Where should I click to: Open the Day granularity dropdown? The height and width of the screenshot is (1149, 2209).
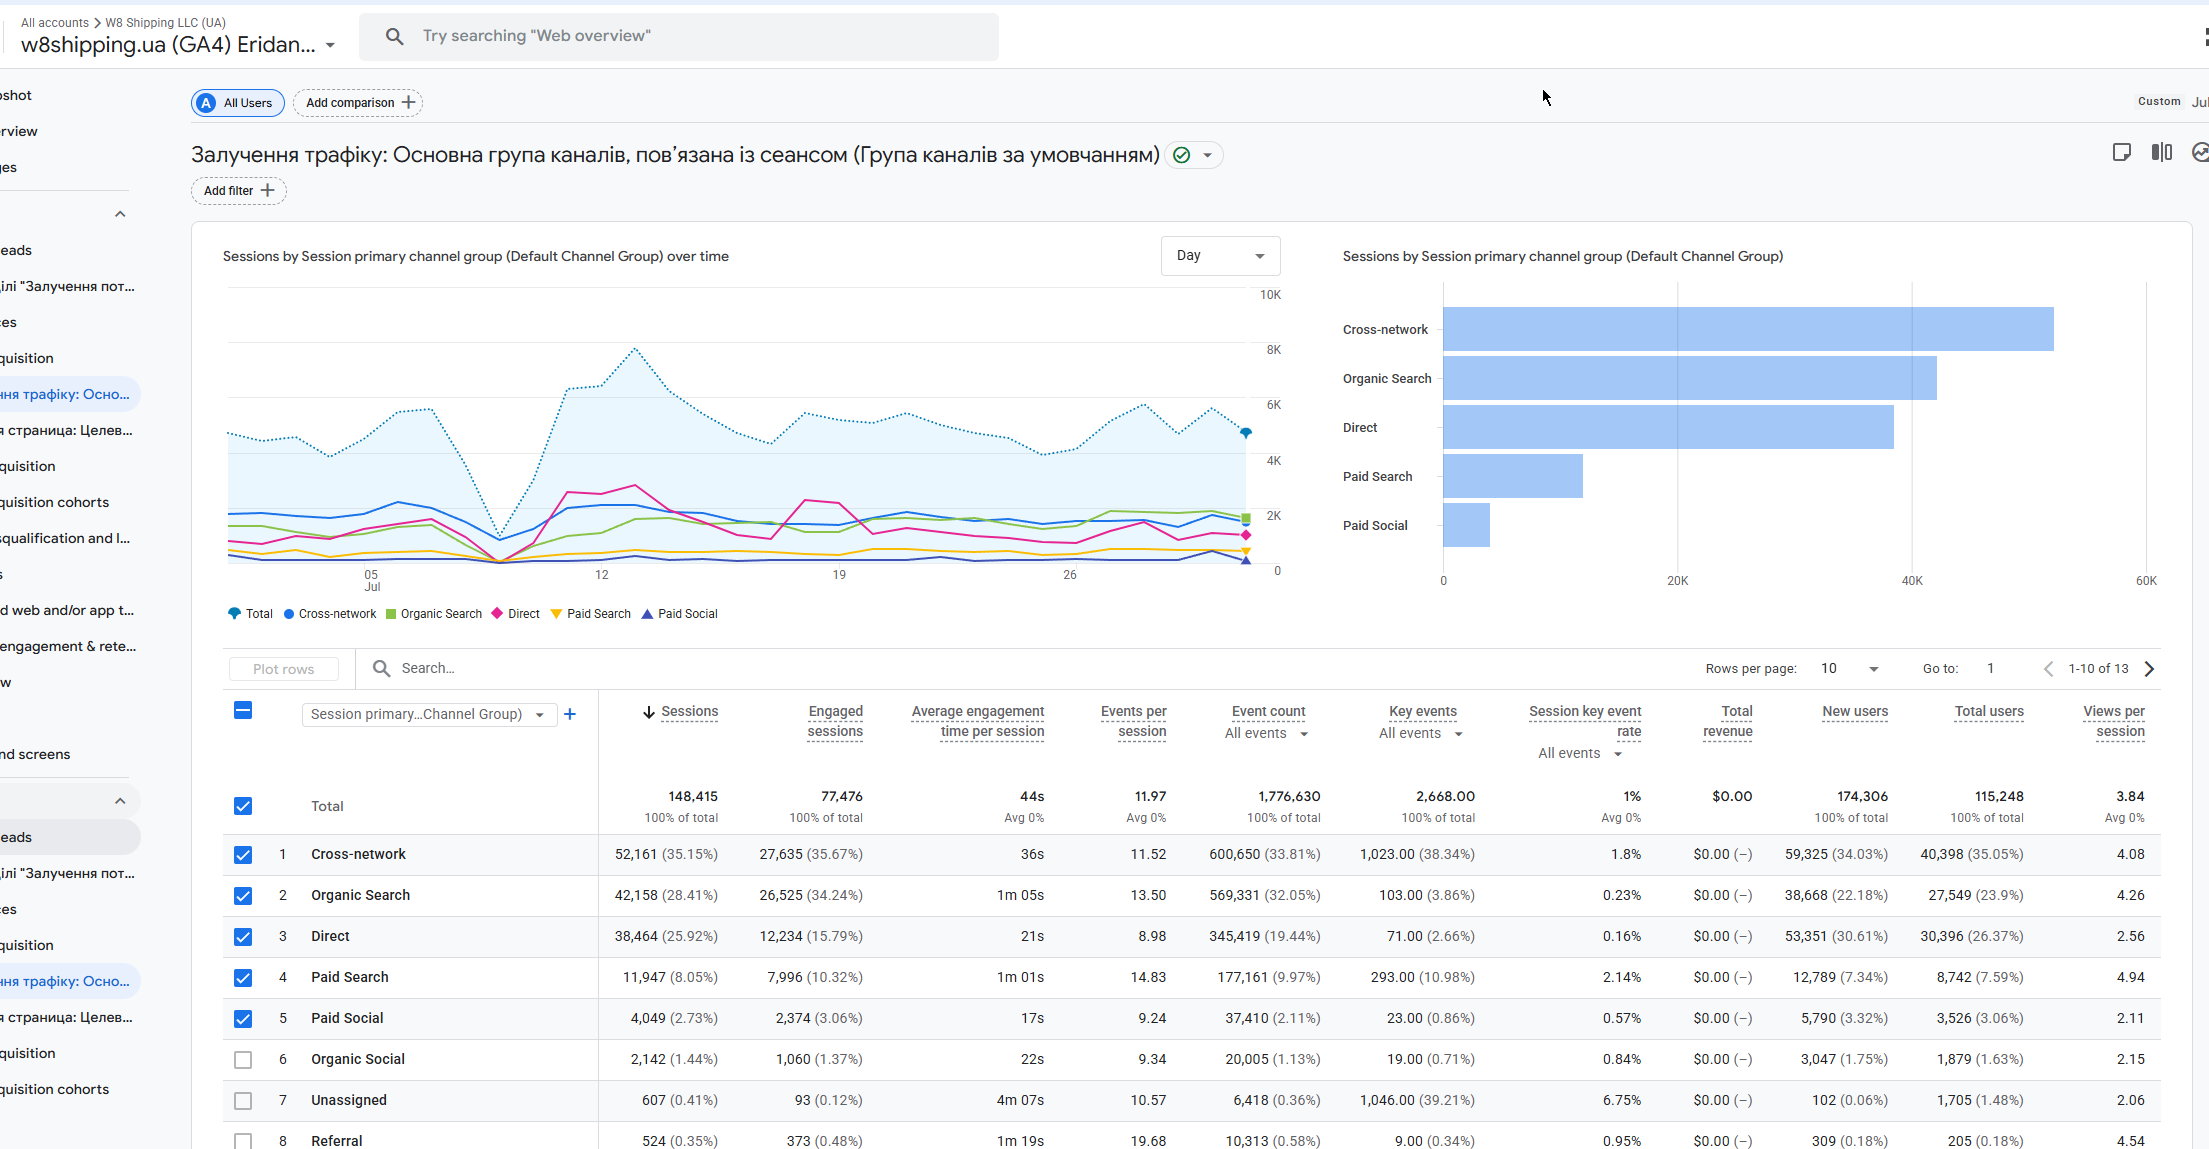pos(1220,256)
